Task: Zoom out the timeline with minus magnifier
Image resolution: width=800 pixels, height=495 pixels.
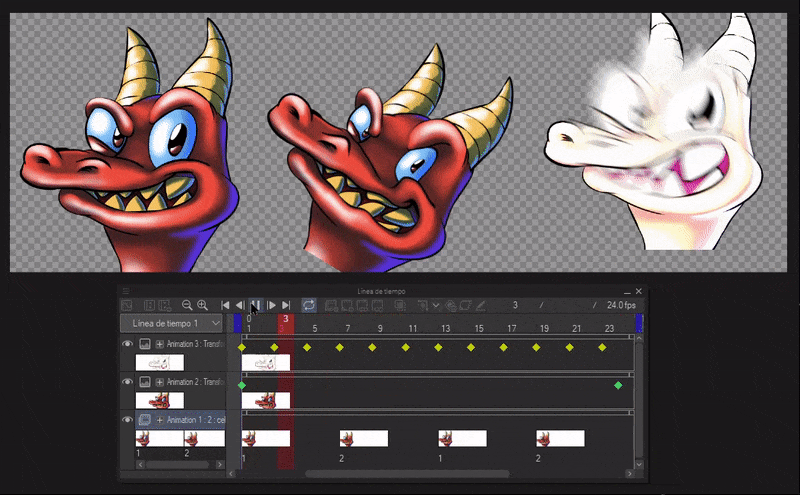Action: [187, 305]
